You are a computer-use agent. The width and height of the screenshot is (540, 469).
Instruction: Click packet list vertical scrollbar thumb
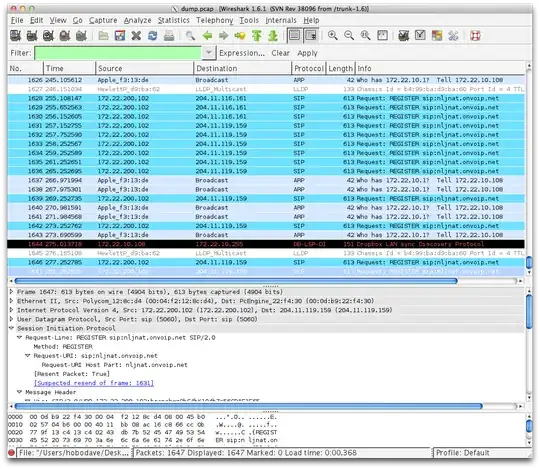pyautogui.click(x=529, y=263)
